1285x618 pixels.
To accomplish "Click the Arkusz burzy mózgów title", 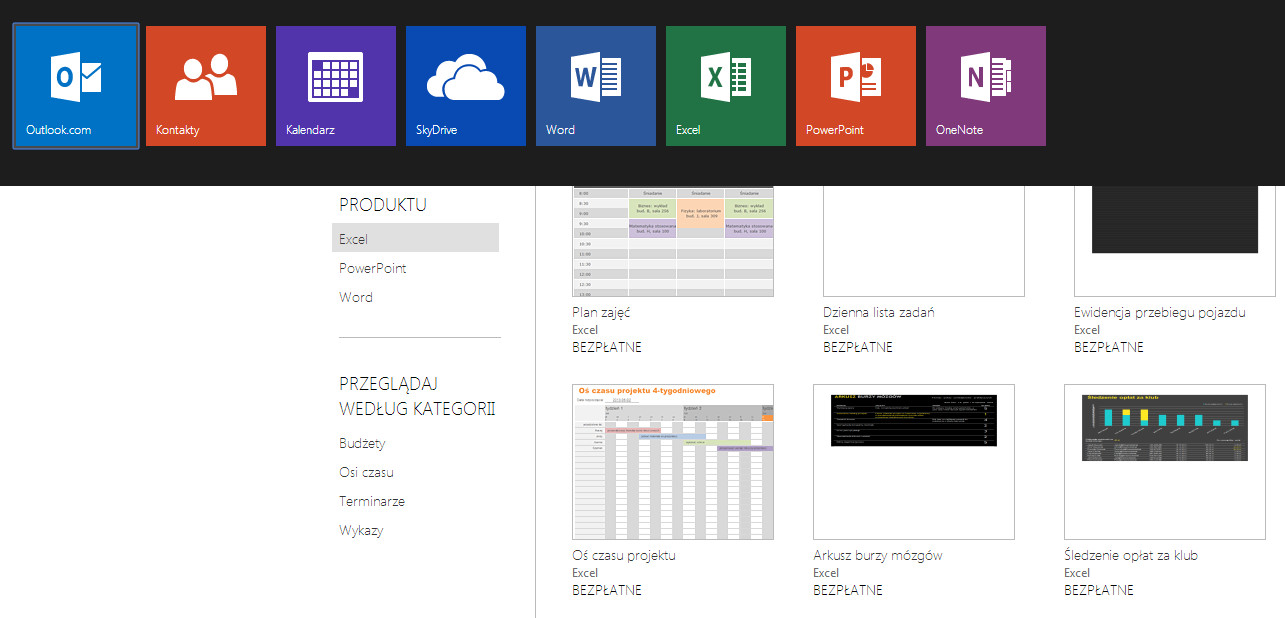I will [x=878, y=556].
